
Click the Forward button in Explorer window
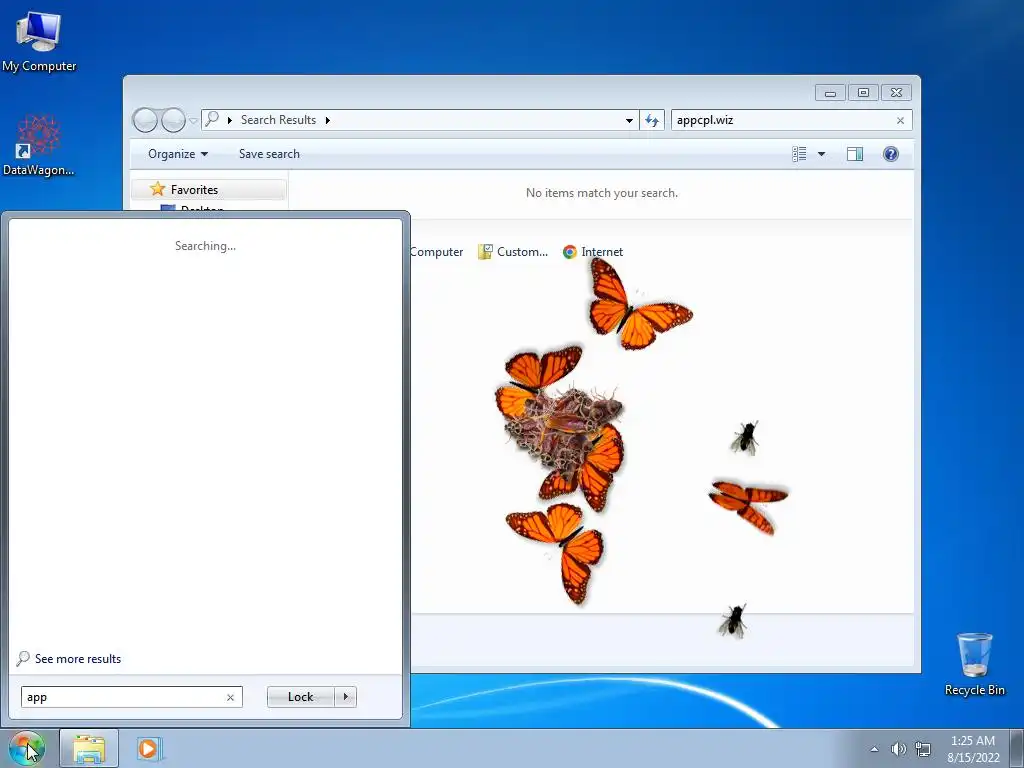tap(173, 120)
